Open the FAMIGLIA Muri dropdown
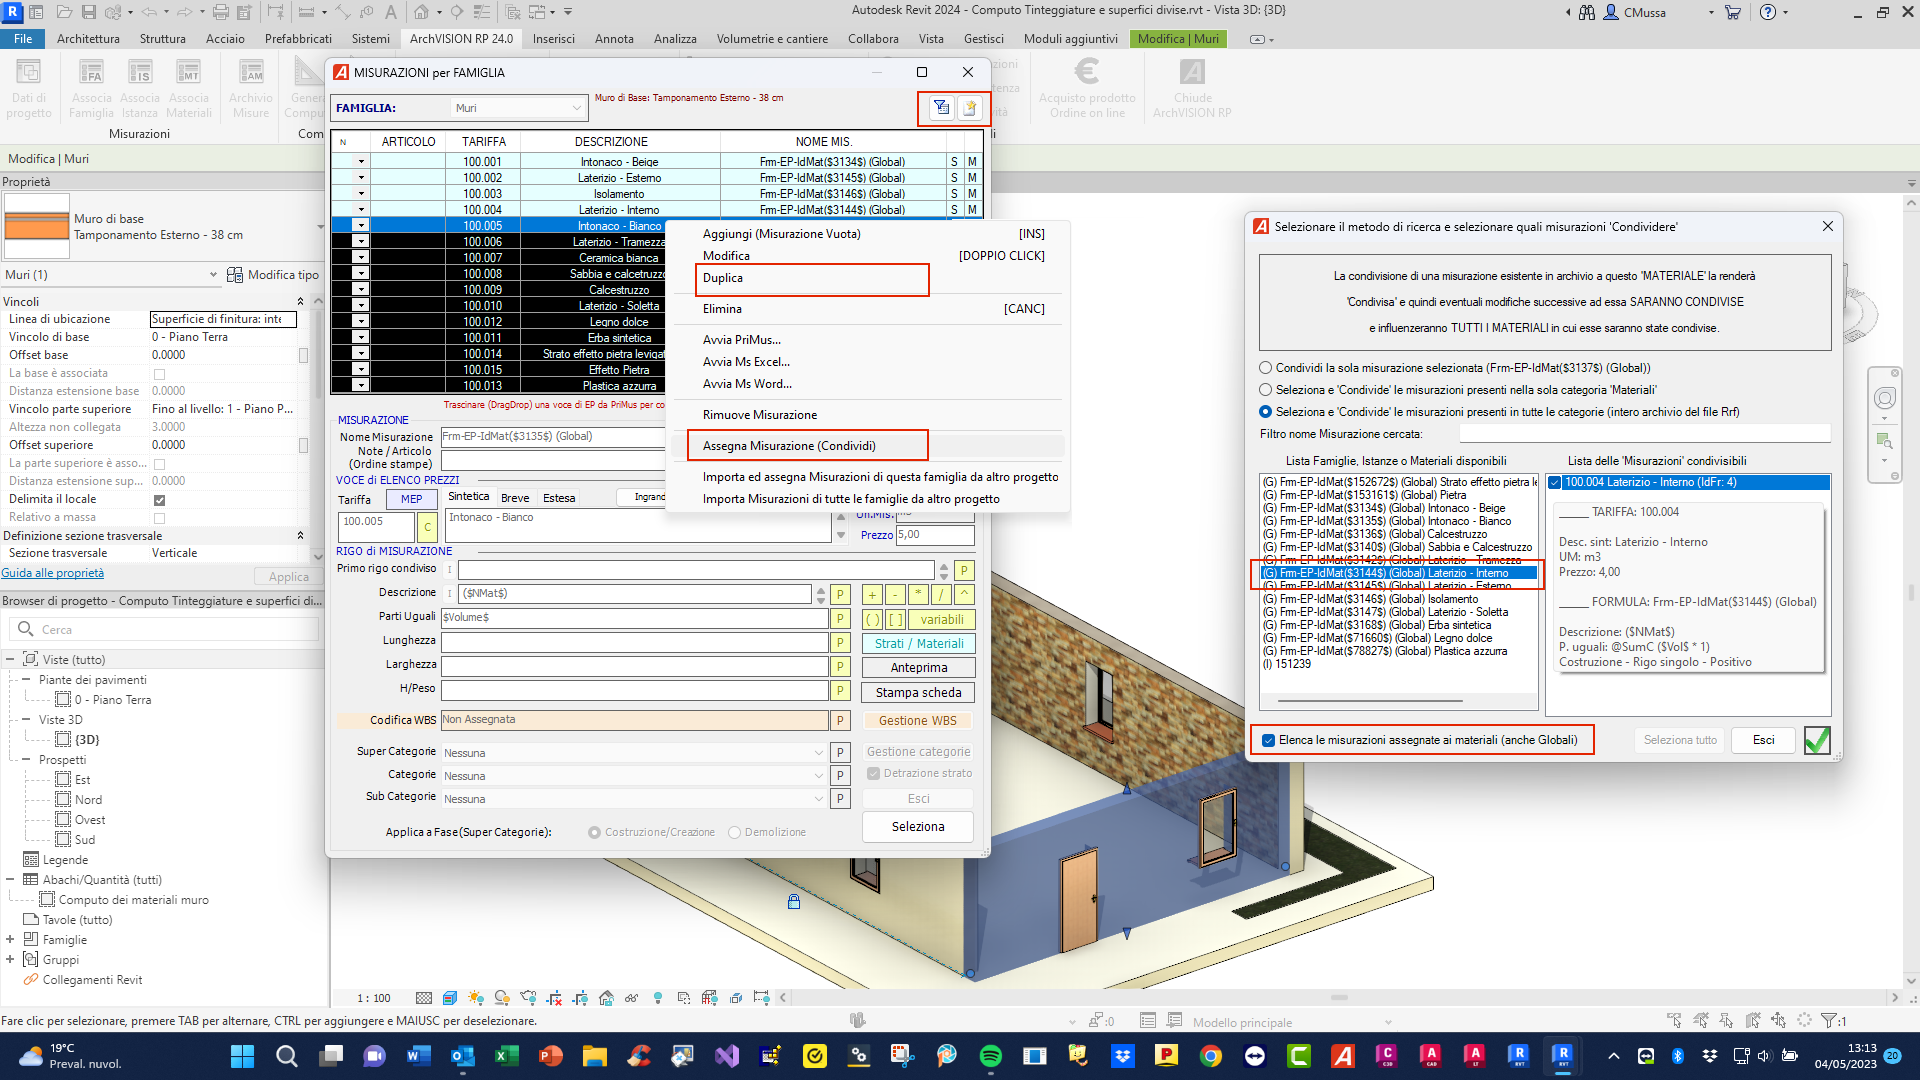 pos(517,108)
